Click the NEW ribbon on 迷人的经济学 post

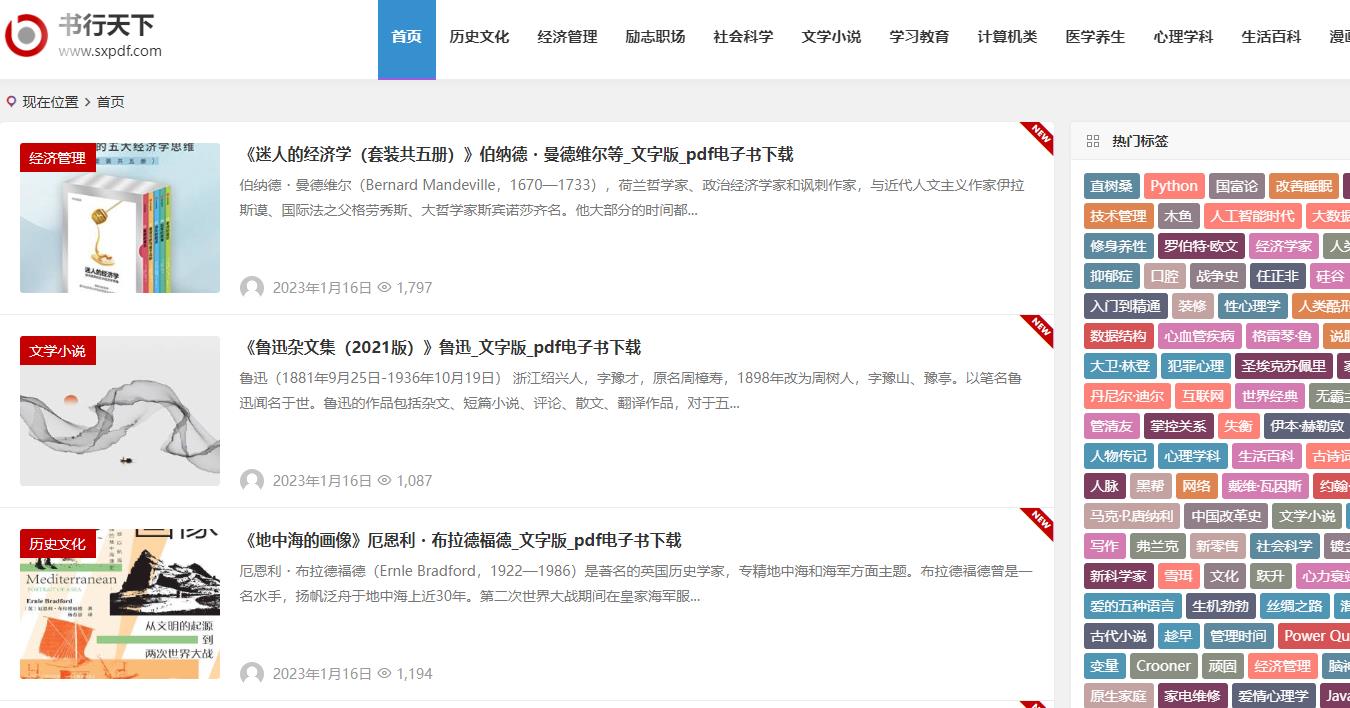click(x=1039, y=136)
